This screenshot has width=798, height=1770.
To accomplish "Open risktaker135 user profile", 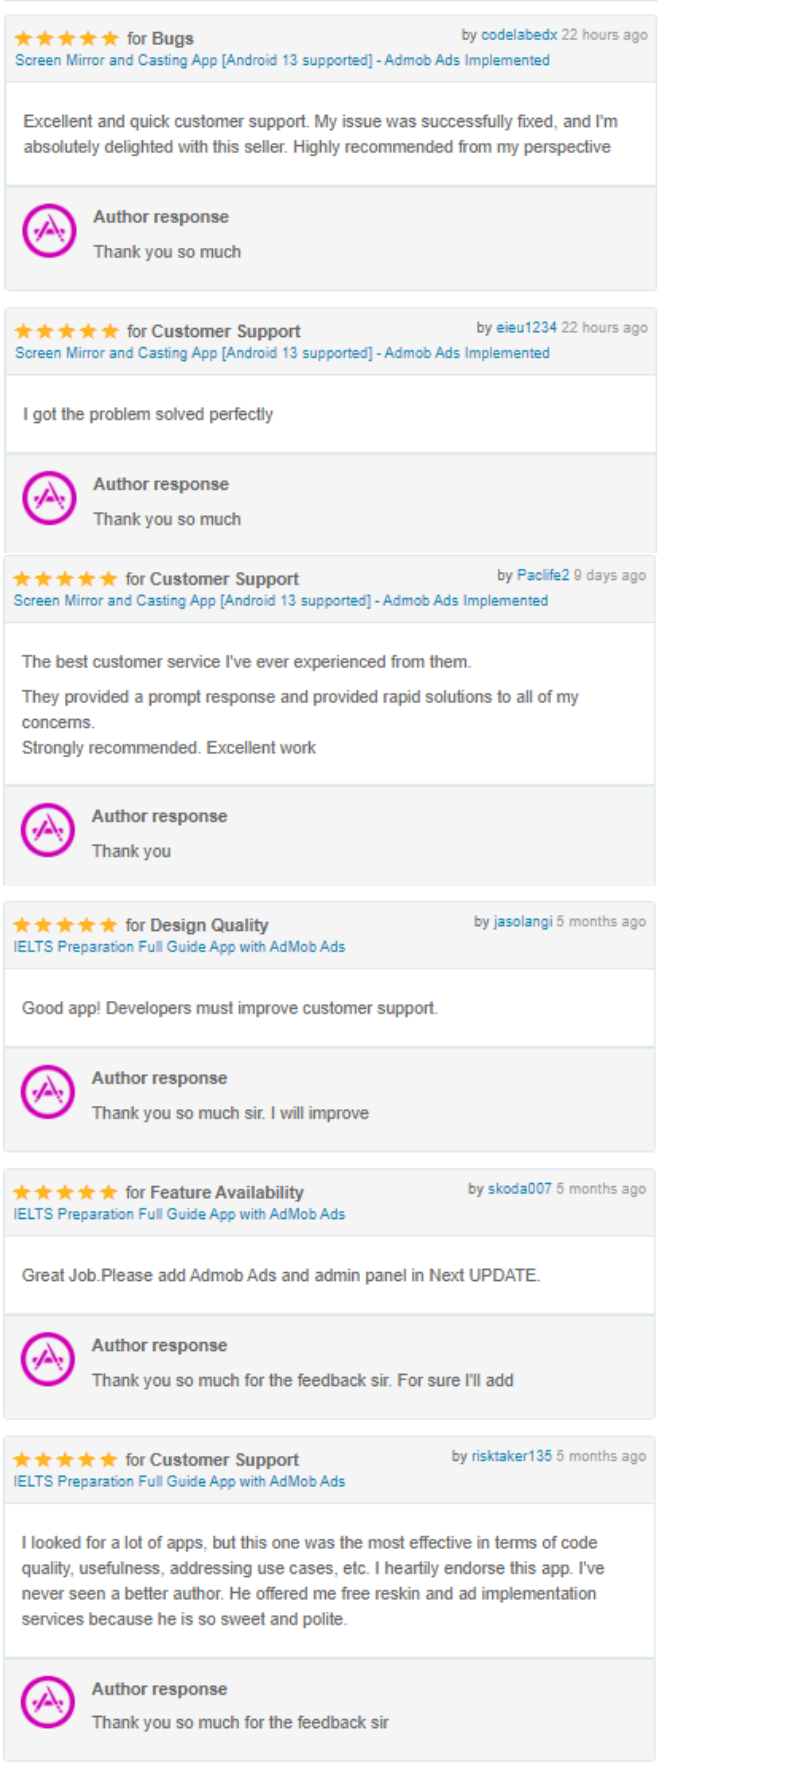I will [512, 1456].
